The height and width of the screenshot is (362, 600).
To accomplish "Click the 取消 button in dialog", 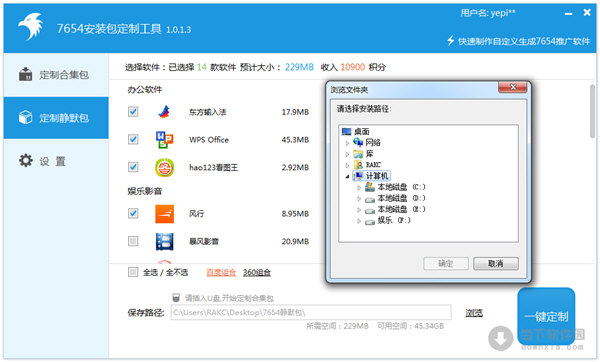I will coord(496,263).
